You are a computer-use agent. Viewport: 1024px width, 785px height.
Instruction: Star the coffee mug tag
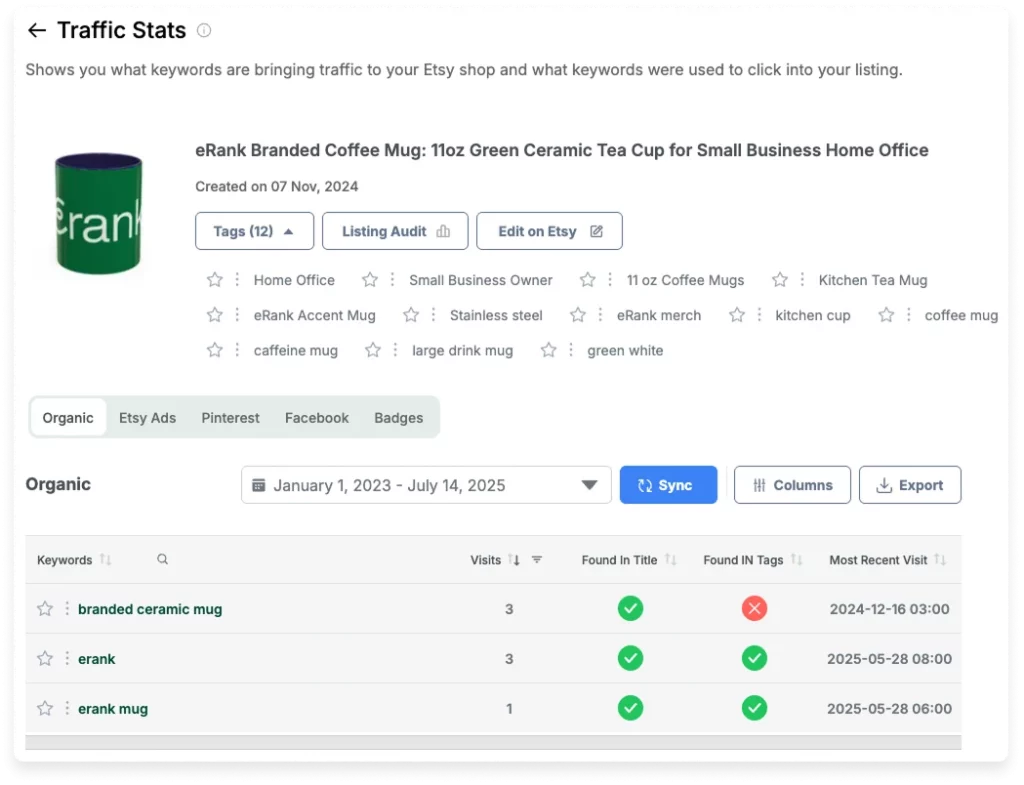(x=886, y=315)
